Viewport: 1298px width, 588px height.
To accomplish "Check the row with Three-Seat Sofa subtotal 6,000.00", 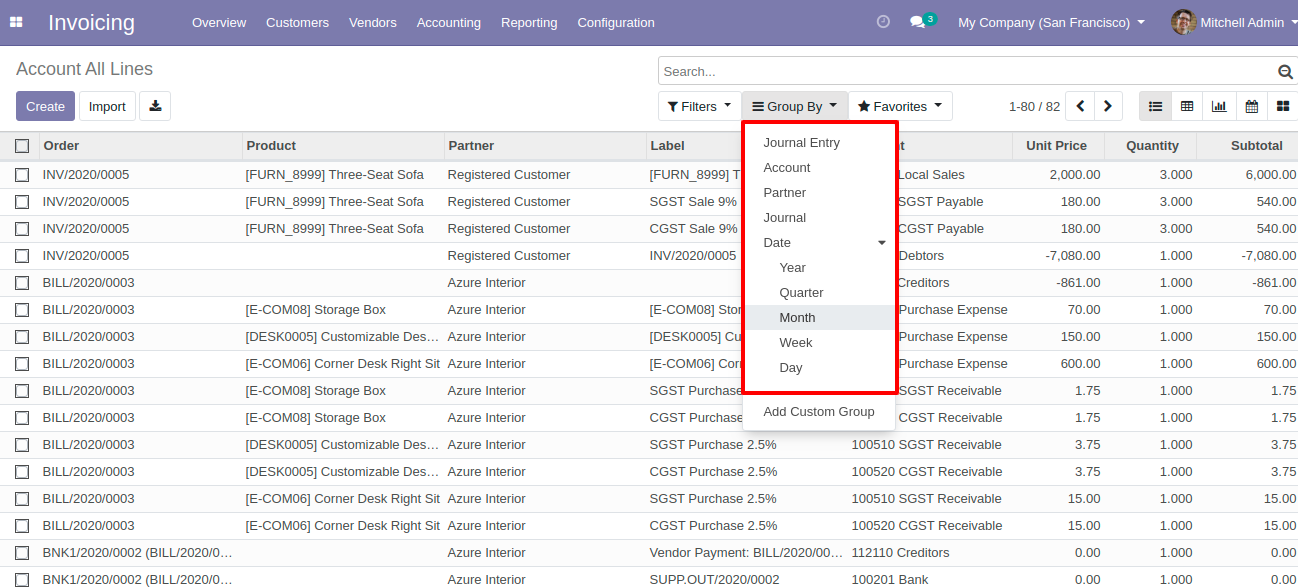I will pyautogui.click(x=22, y=175).
